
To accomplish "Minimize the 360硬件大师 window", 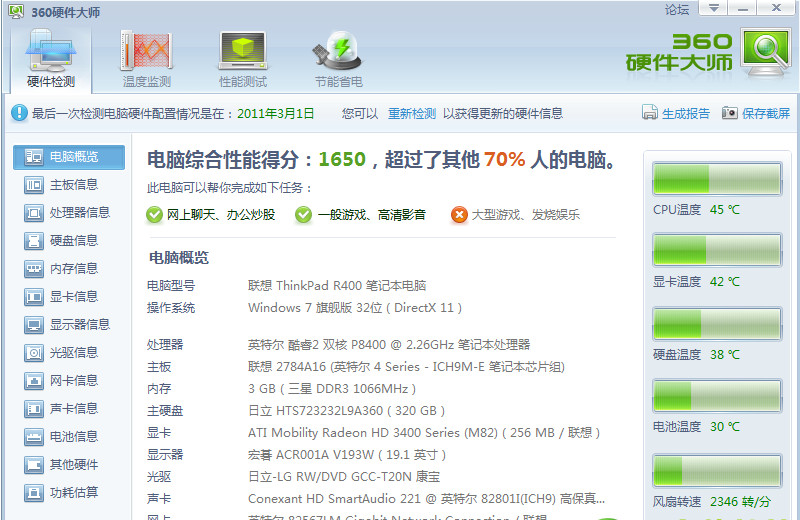I will point(743,8).
